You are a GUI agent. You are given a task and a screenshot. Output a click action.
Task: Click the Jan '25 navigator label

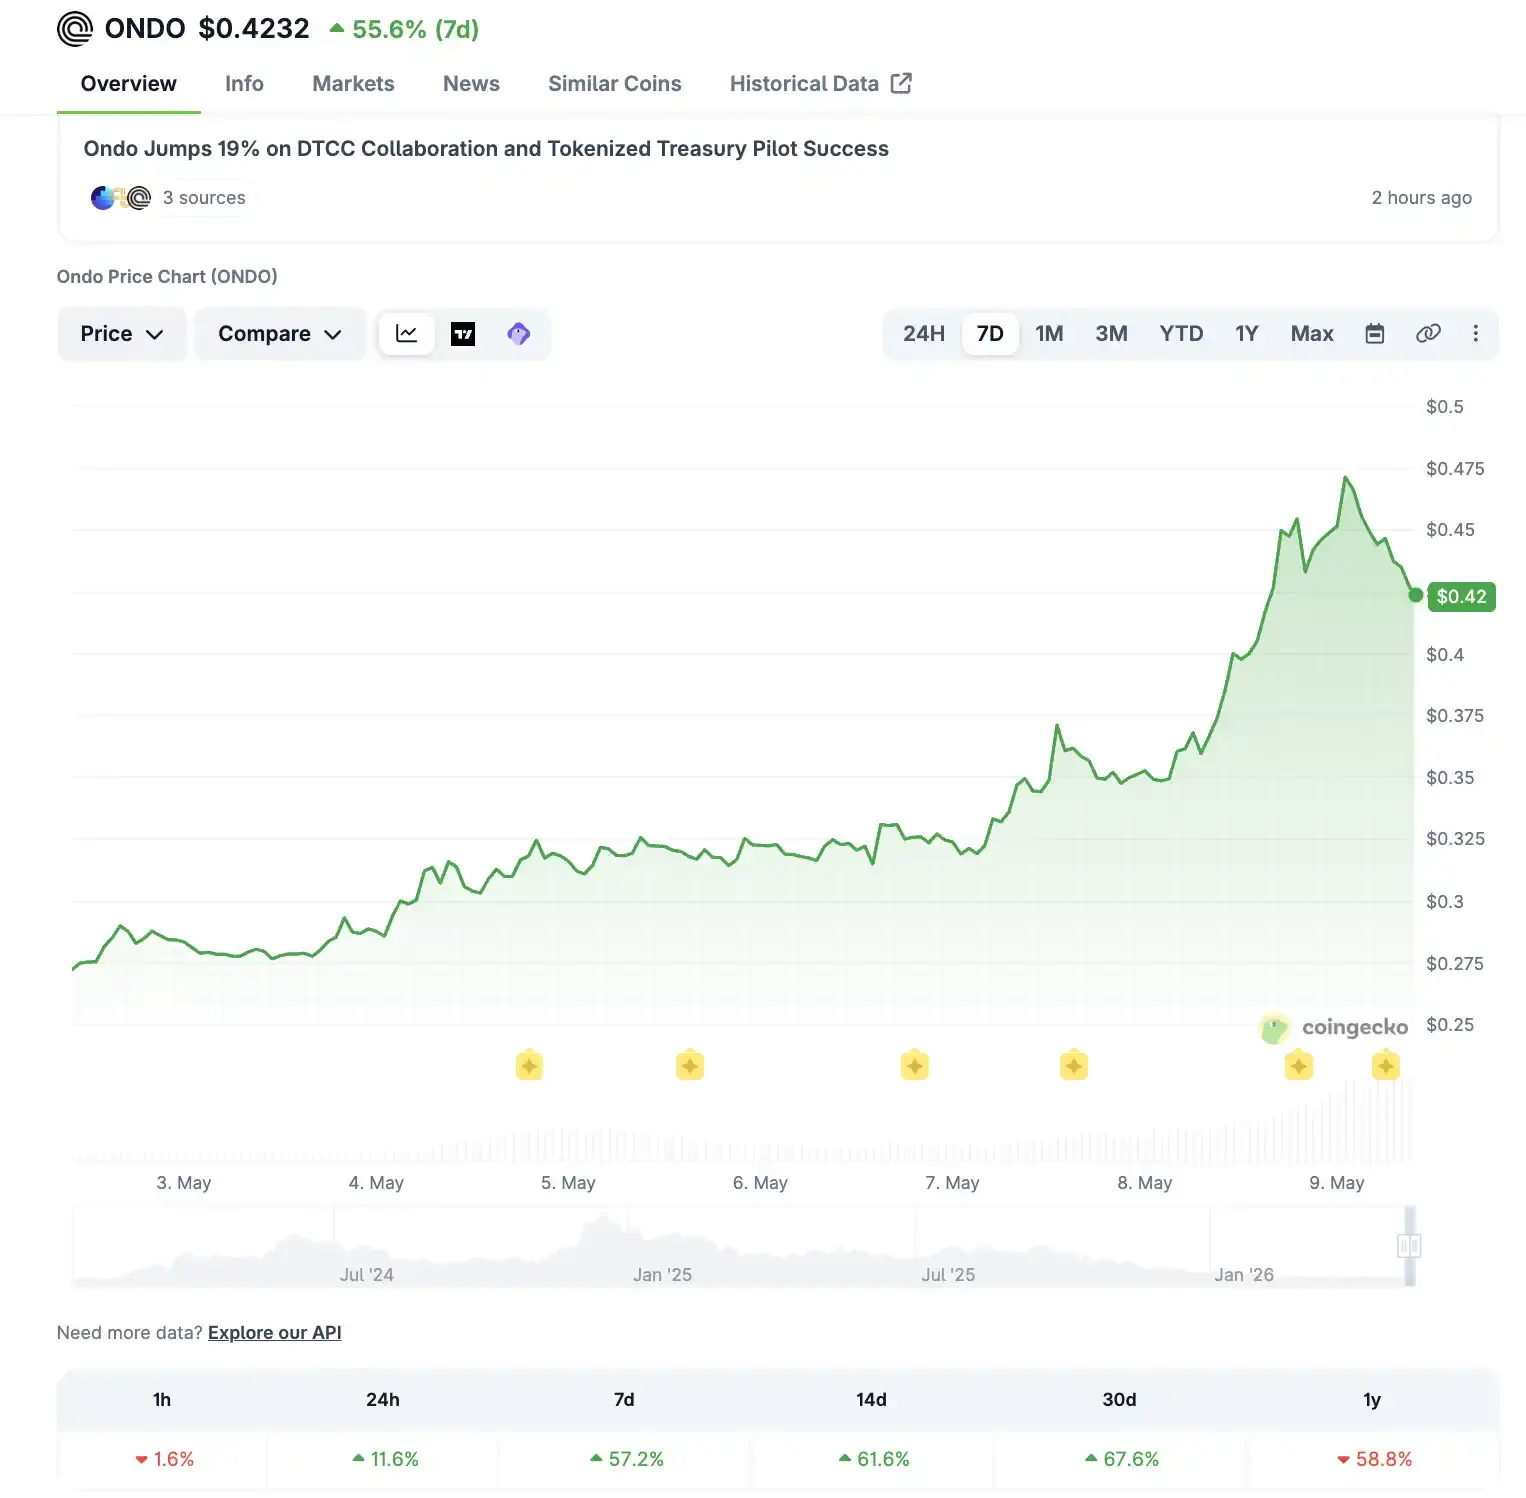[662, 1275]
